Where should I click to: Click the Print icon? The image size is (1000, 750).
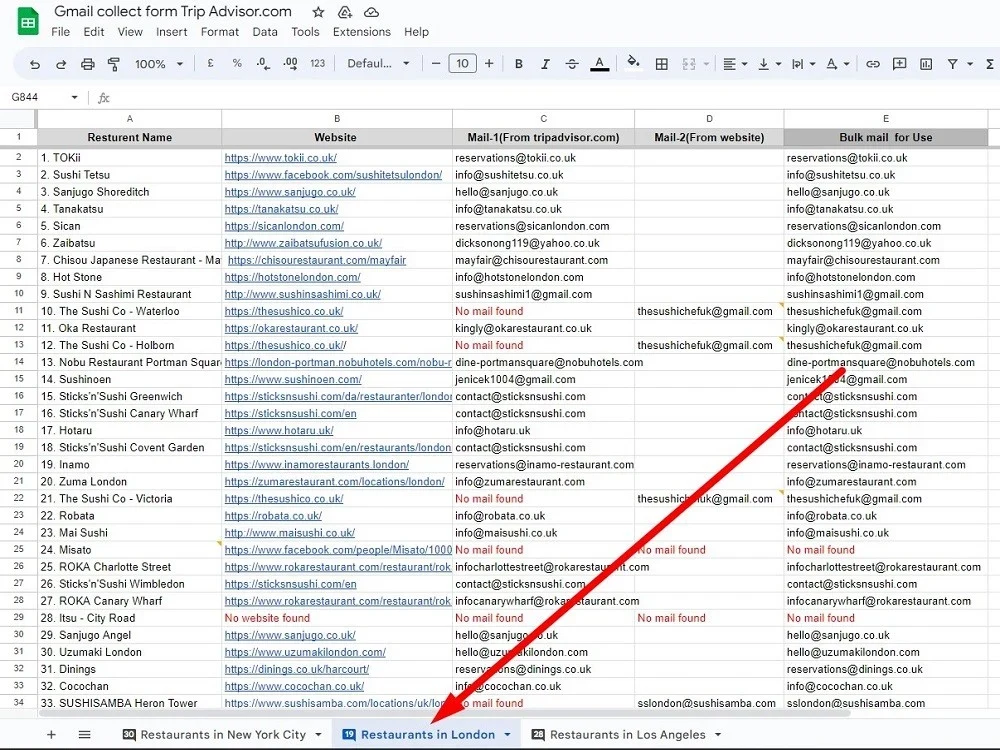(86, 62)
